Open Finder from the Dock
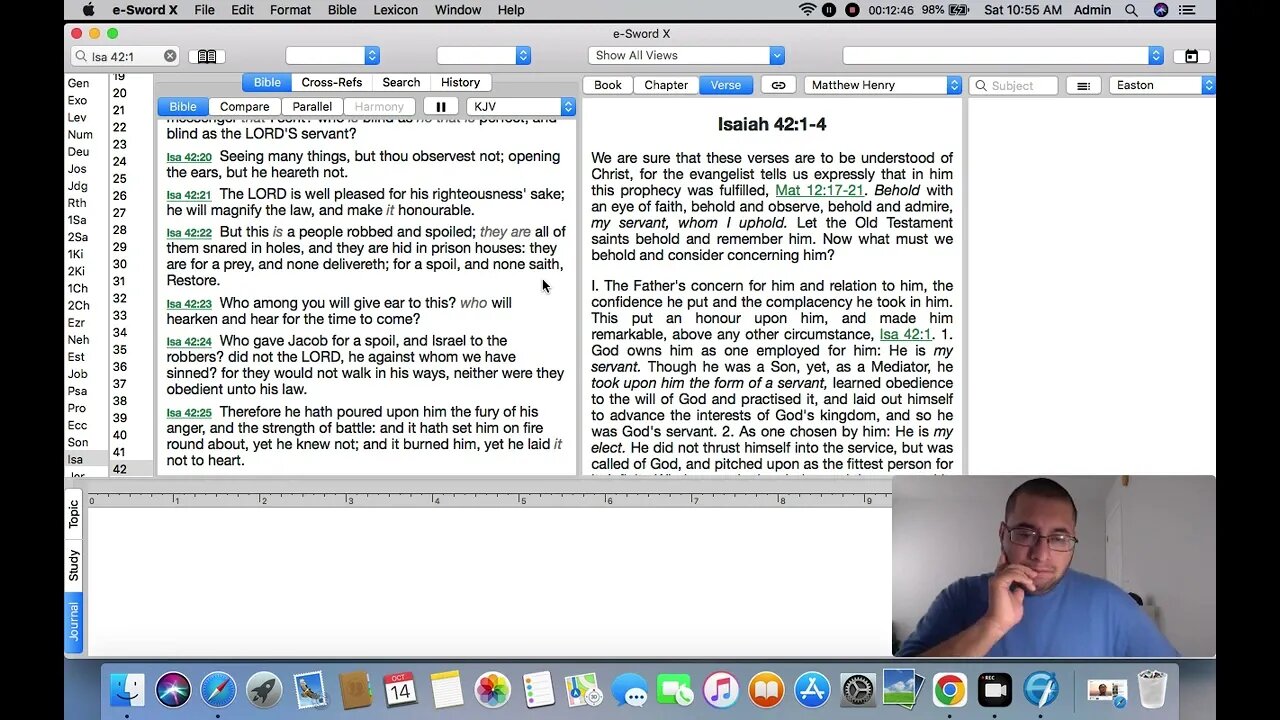The image size is (1280, 720). pyautogui.click(x=127, y=690)
